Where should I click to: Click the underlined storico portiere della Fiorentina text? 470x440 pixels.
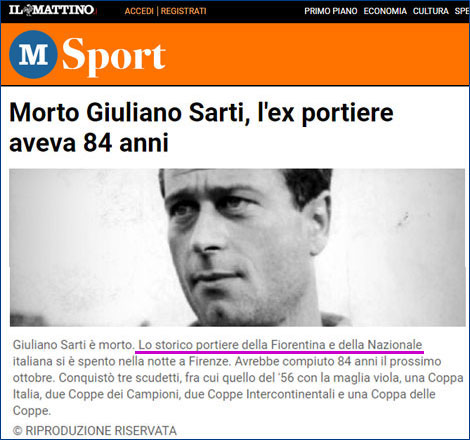pyautogui.click(x=280, y=345)
